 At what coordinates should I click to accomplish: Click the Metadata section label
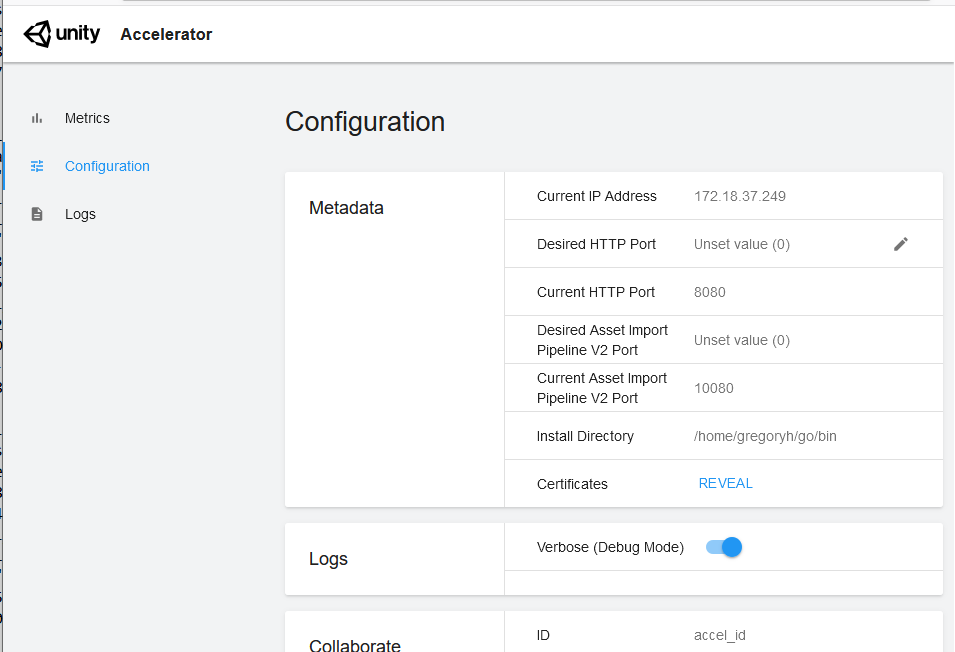[345, 208]
